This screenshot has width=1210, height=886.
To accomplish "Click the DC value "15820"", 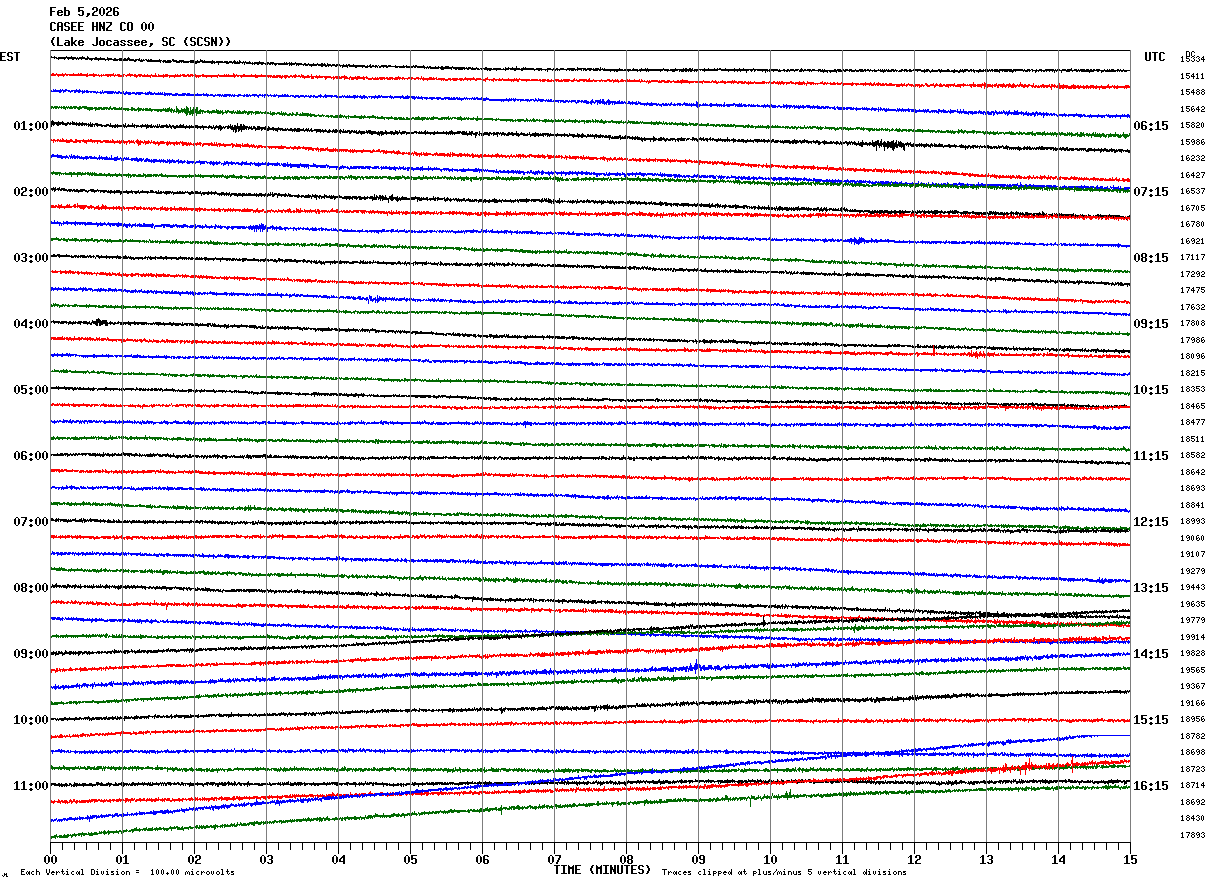I will pyautogui.click(x=1192, y=126).
